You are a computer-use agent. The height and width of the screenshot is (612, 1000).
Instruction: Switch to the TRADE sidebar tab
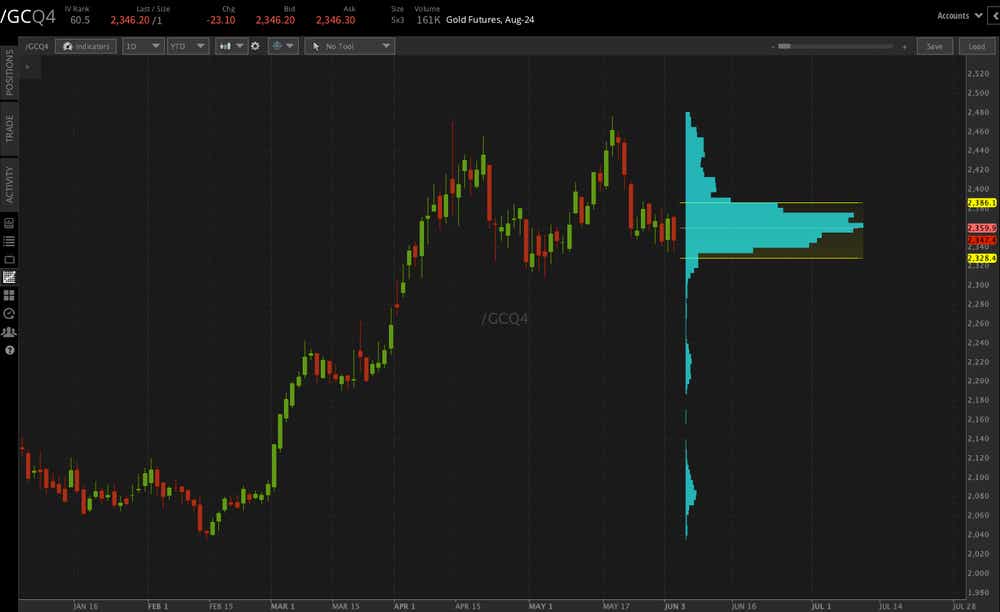click(8, 125)
